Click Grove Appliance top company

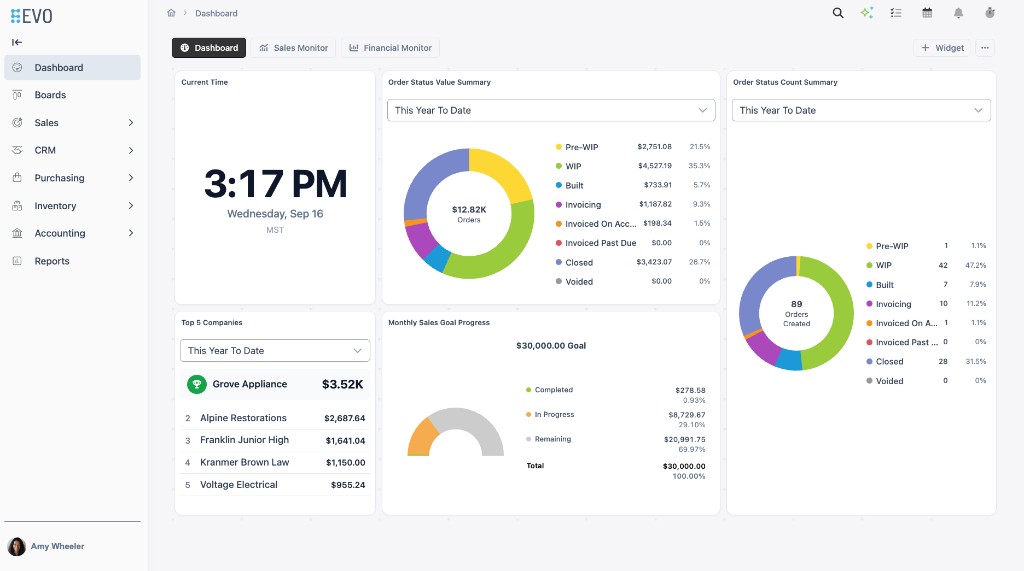(x=275, y=384)
